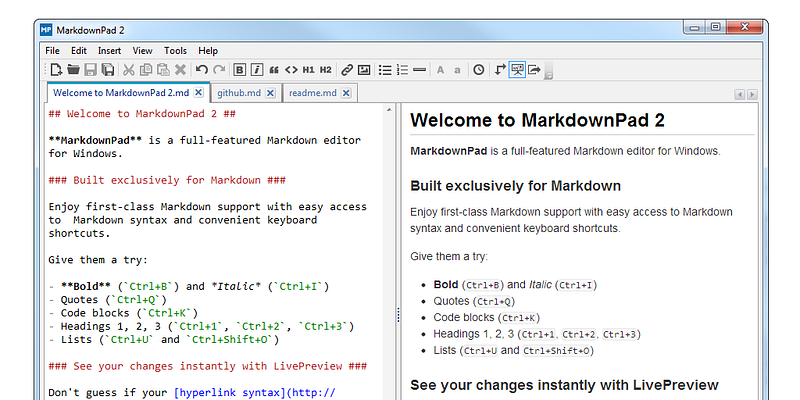The width and height of the screenshot is (800, 400).
Task: Insert an image with the picture icon
Action: [x=364, y=70]
